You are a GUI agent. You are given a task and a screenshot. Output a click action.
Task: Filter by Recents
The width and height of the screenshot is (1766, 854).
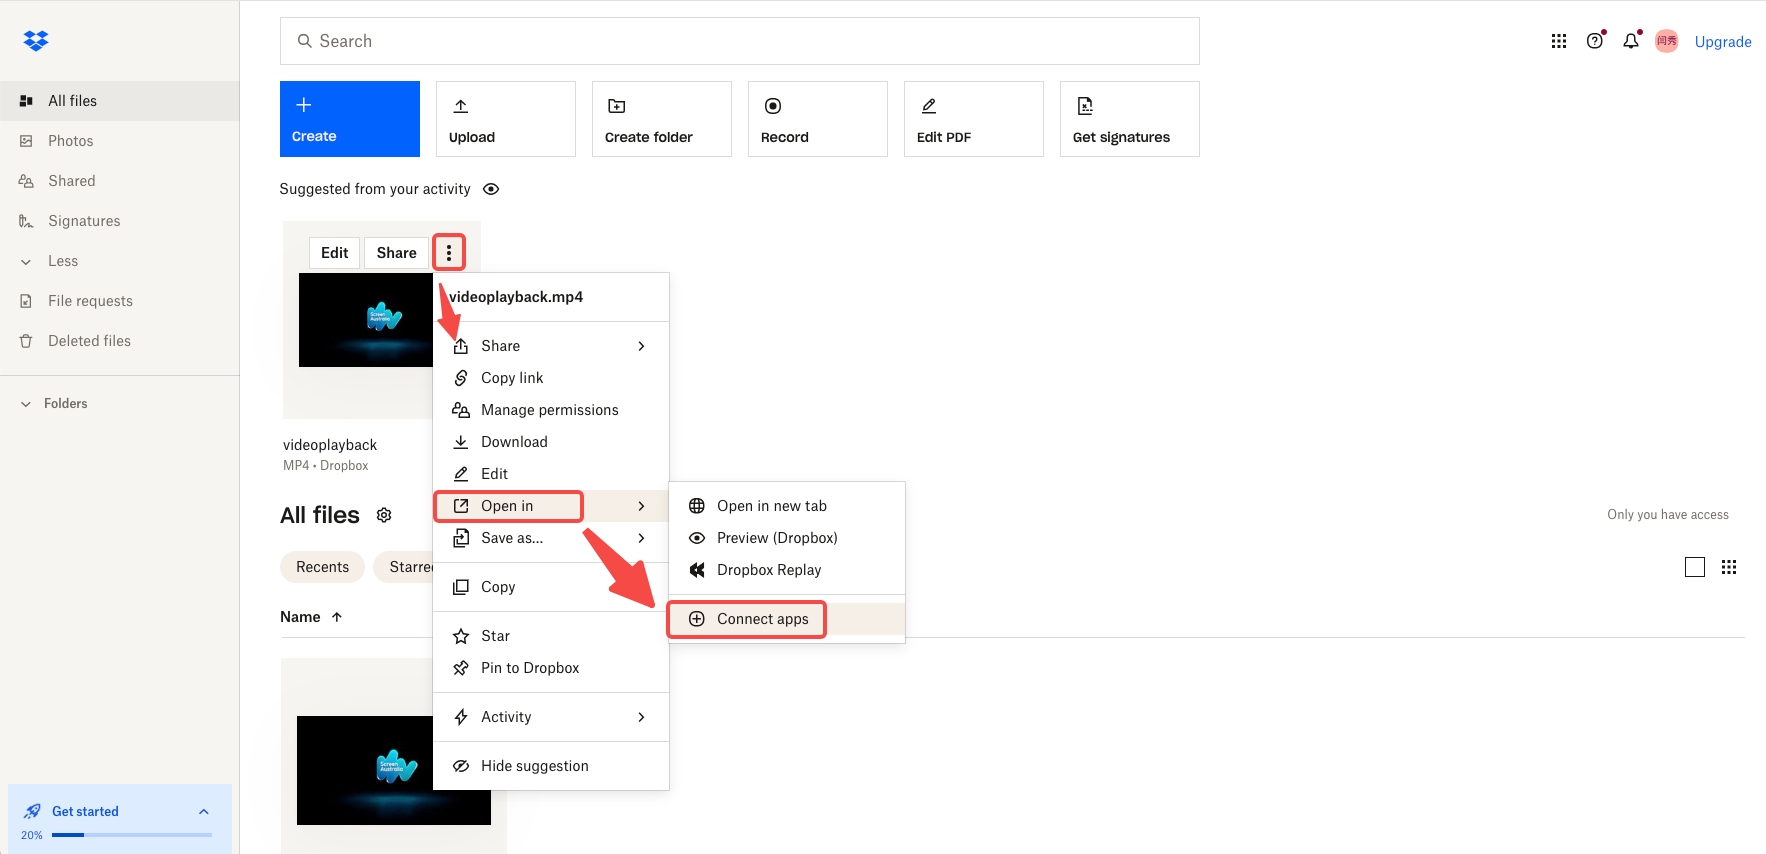tap(323, 567)
